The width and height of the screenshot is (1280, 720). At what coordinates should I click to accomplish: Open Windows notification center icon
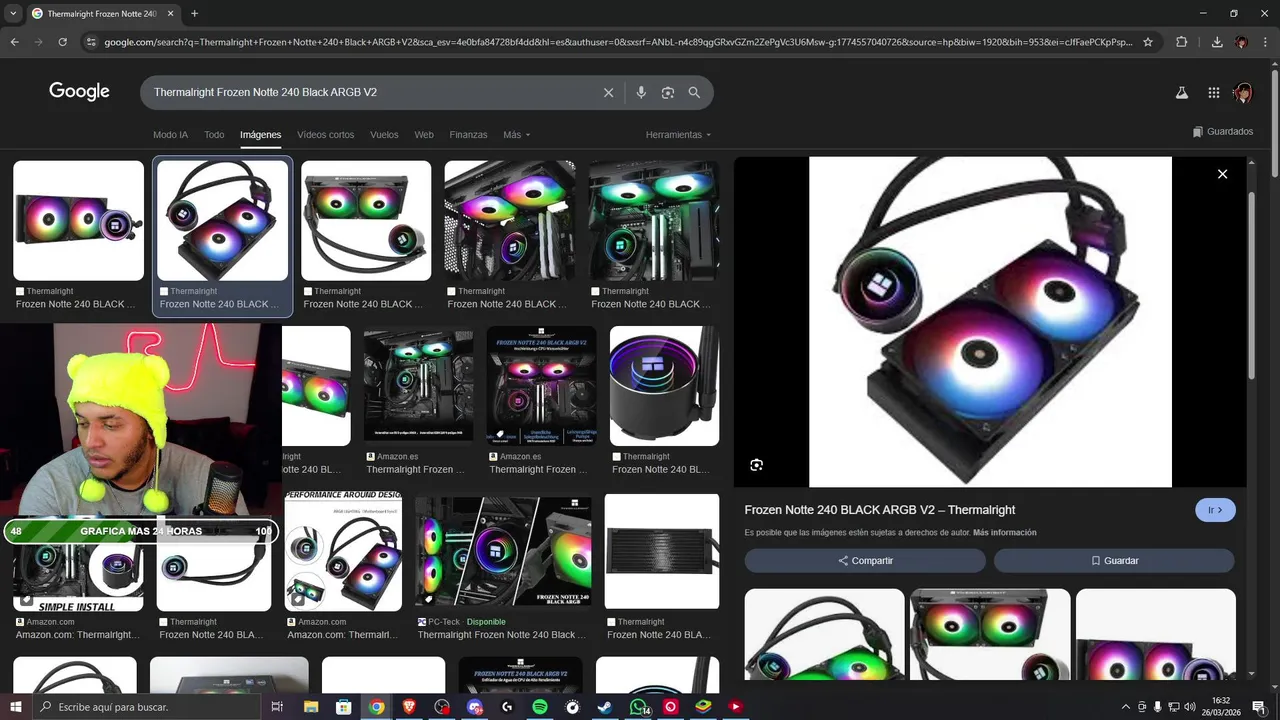pyautogui.click(x=1259, y=707)
